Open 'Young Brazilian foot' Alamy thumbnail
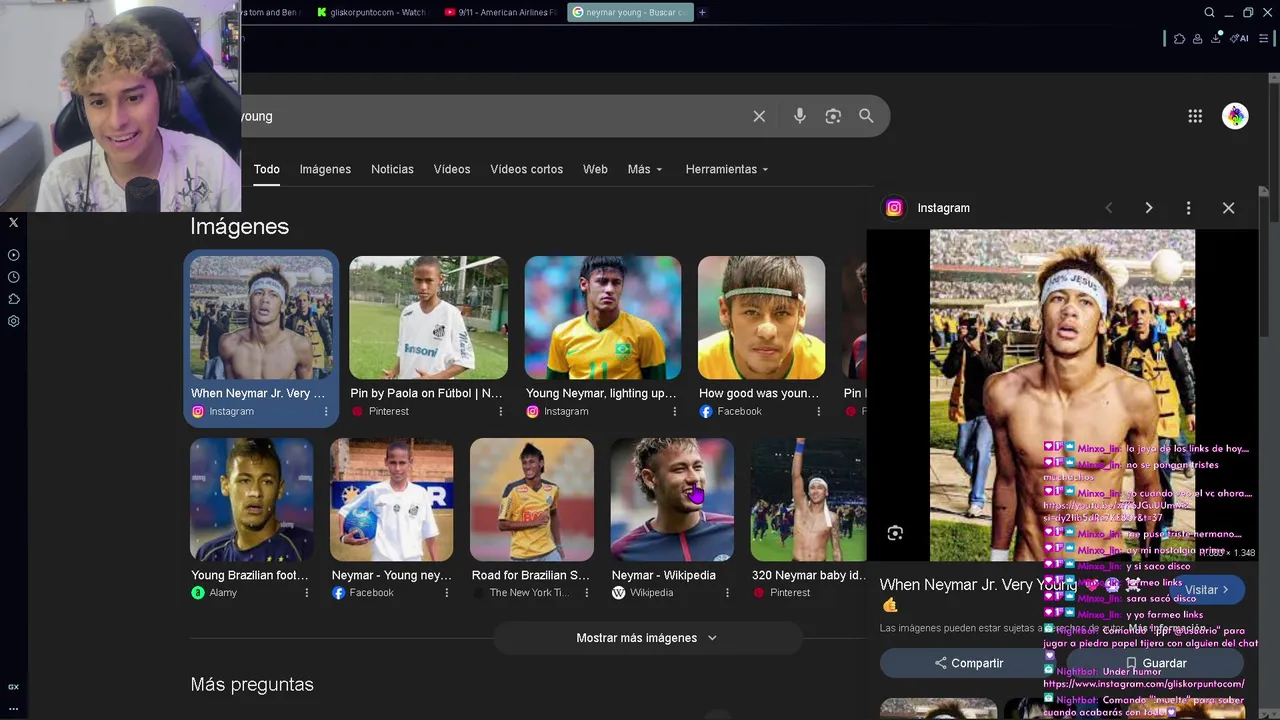The width and height of the screenshot is (1280, 720). [251, 499]
